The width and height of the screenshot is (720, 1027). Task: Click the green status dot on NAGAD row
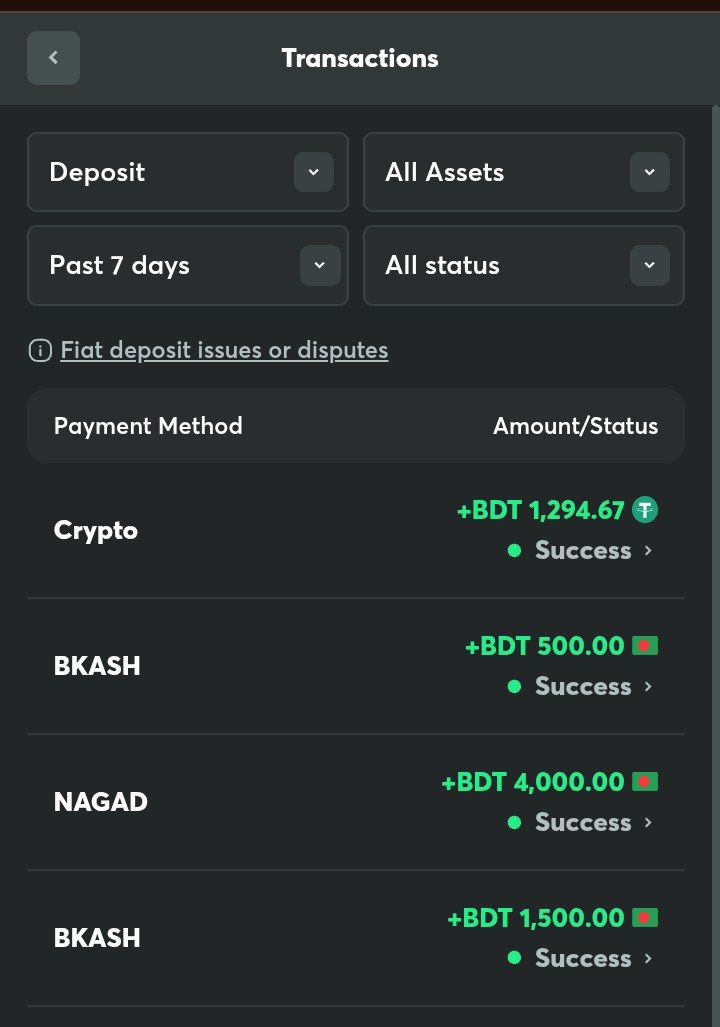coord(514,823)
